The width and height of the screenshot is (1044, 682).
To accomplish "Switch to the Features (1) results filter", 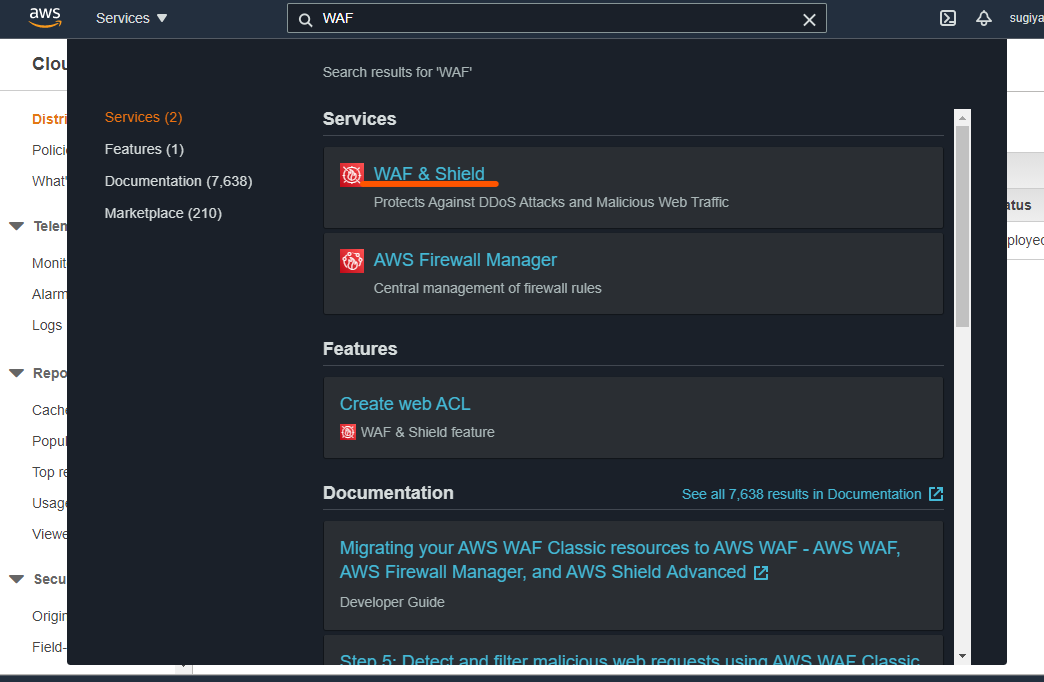I will 143,148.
